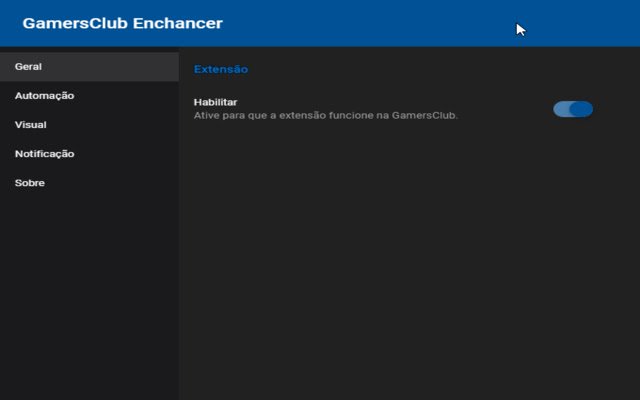Click the 'Ative para que a extensão funcione' description
Viewport: 640px width, 400px height.
pos(326,116)
